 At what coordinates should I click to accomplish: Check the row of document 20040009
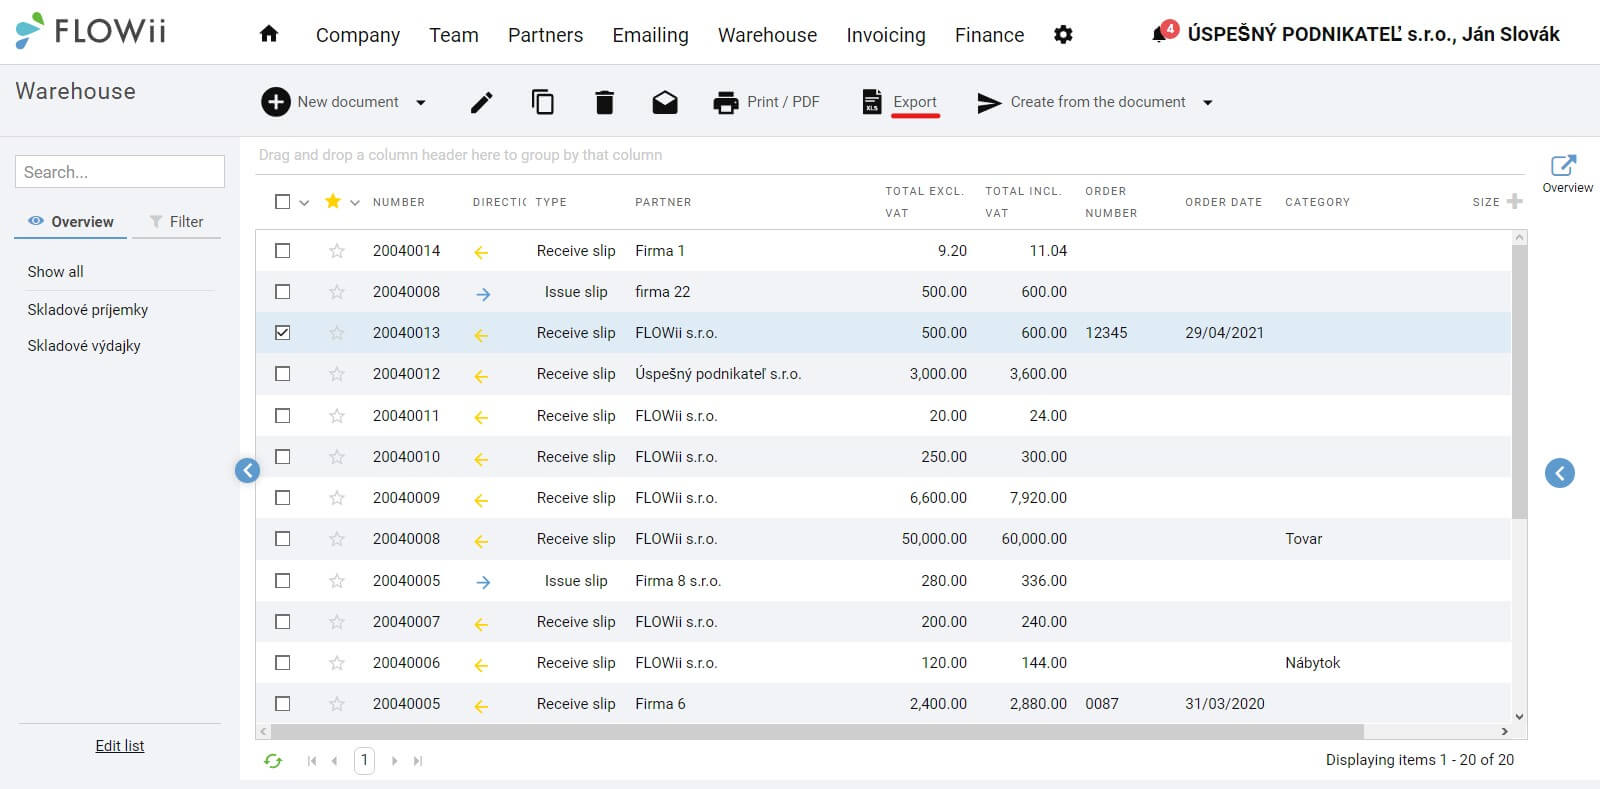coord(283,498)
